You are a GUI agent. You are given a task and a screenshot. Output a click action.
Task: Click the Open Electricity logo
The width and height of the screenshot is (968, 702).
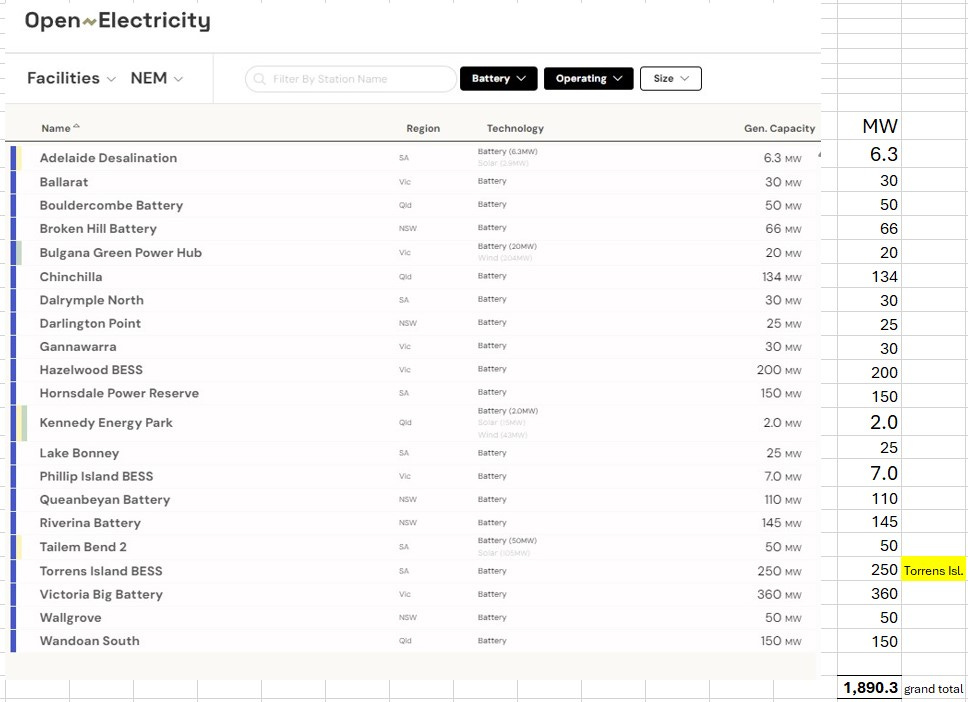[x=117, y=20]
